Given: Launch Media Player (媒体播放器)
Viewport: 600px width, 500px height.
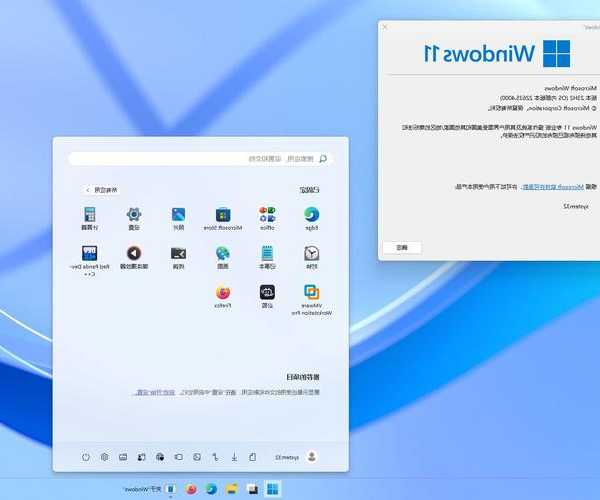Looking at the screenshot, I should click(x=134, y=257).
